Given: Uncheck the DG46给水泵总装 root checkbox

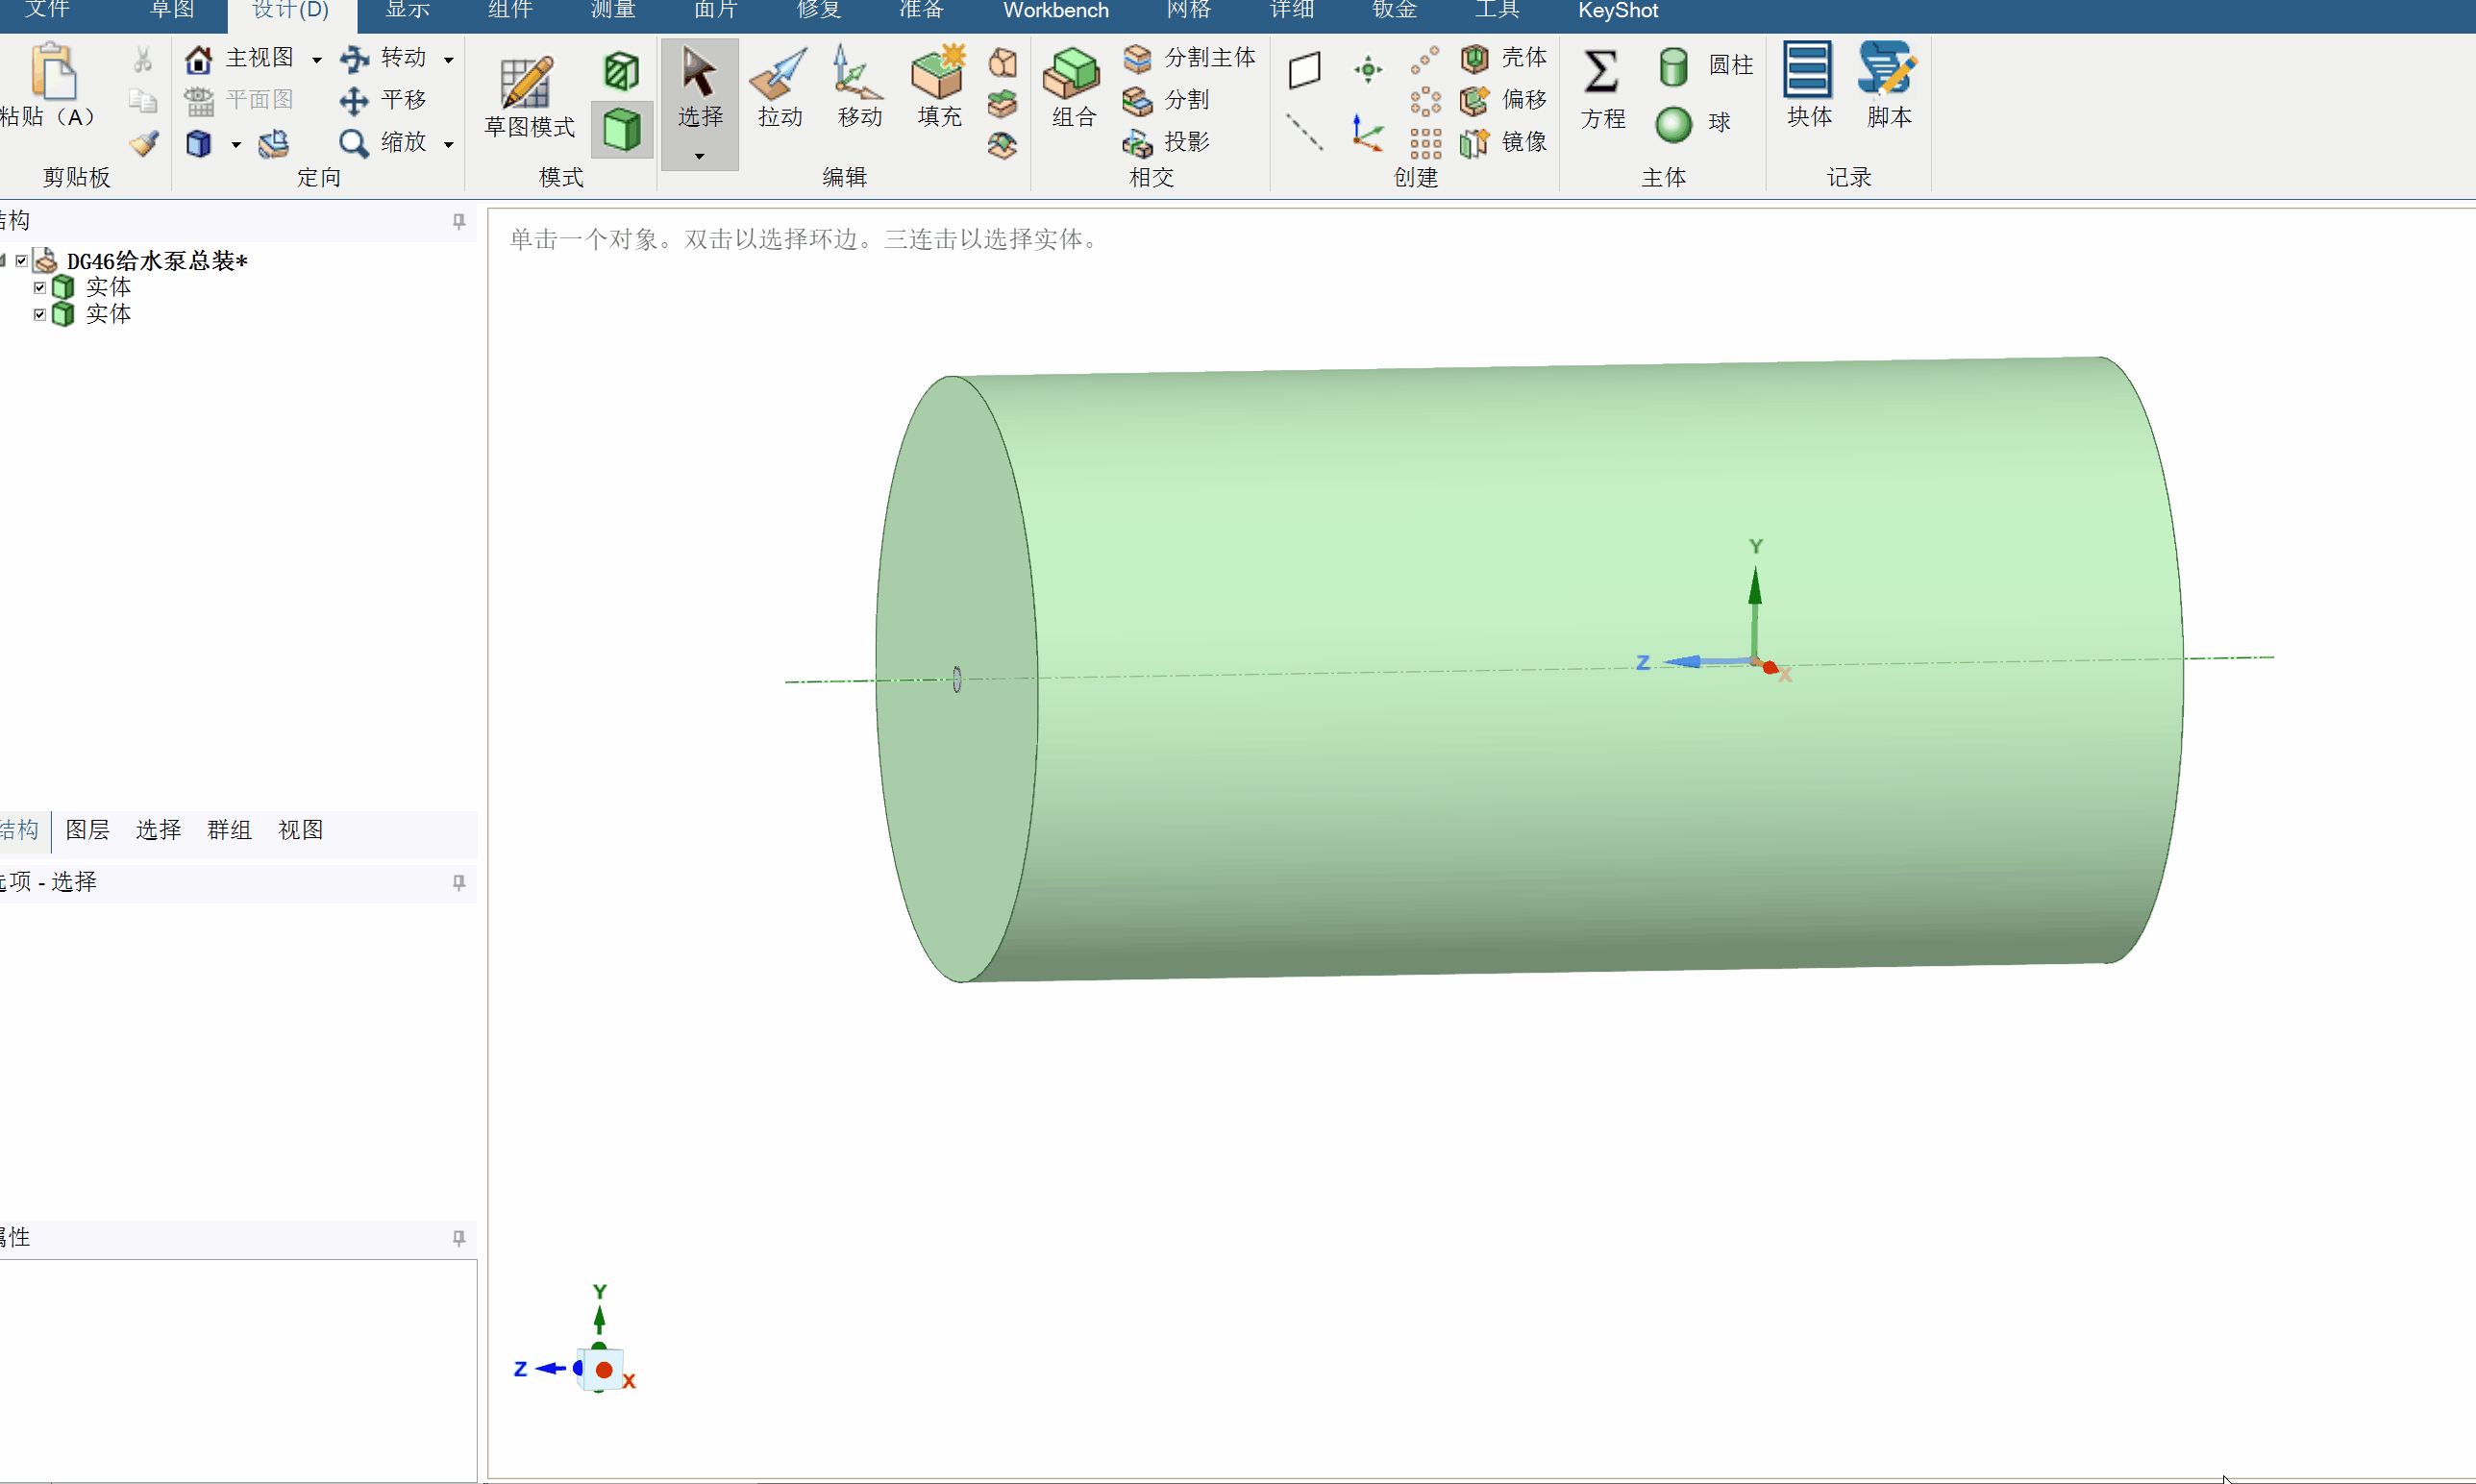Looking at the screenshot, I should click(21, 260).
